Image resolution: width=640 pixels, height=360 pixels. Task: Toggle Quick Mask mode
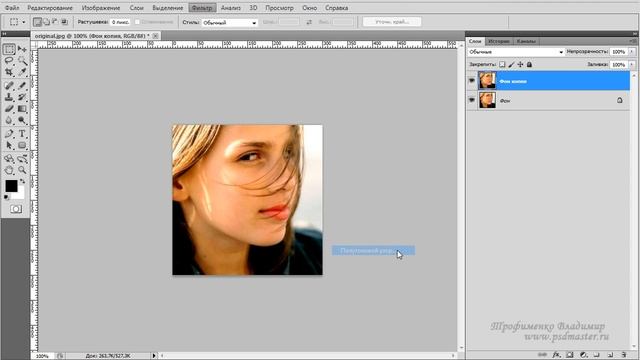coord(16,209)
